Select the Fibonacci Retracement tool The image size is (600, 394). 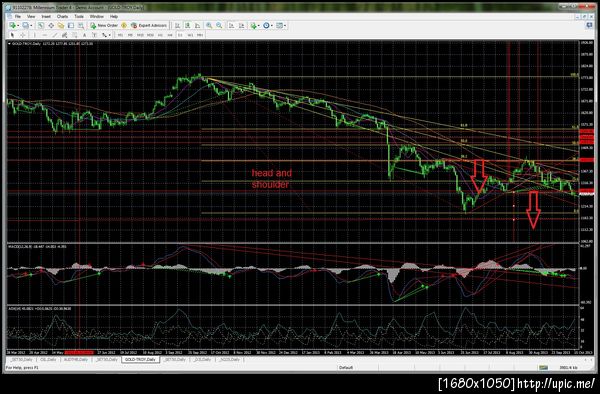75,35
